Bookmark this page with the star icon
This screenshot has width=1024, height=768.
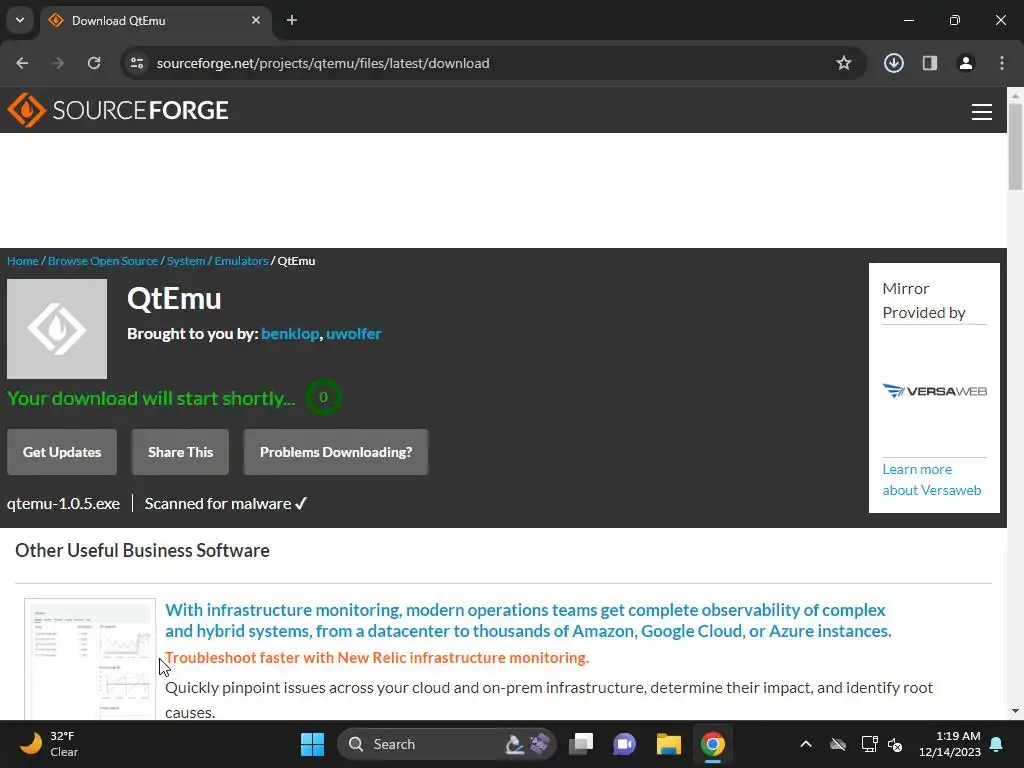(844, 63)
